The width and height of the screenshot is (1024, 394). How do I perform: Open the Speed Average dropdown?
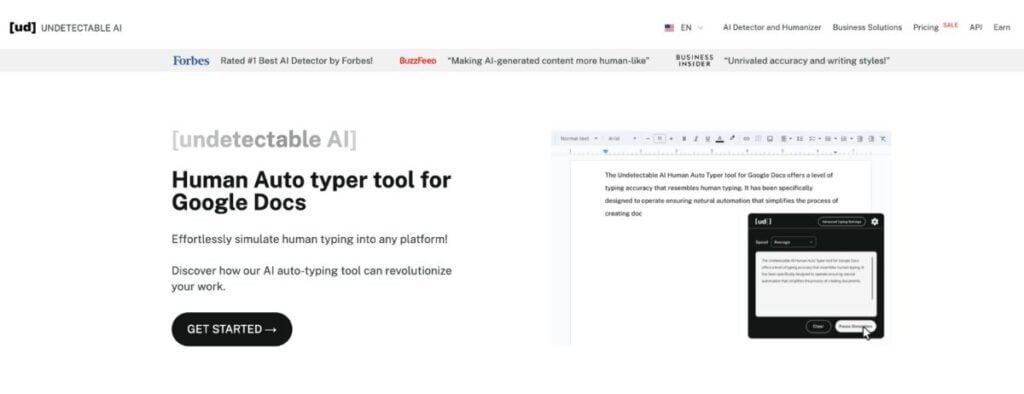(x=793, y=242)
